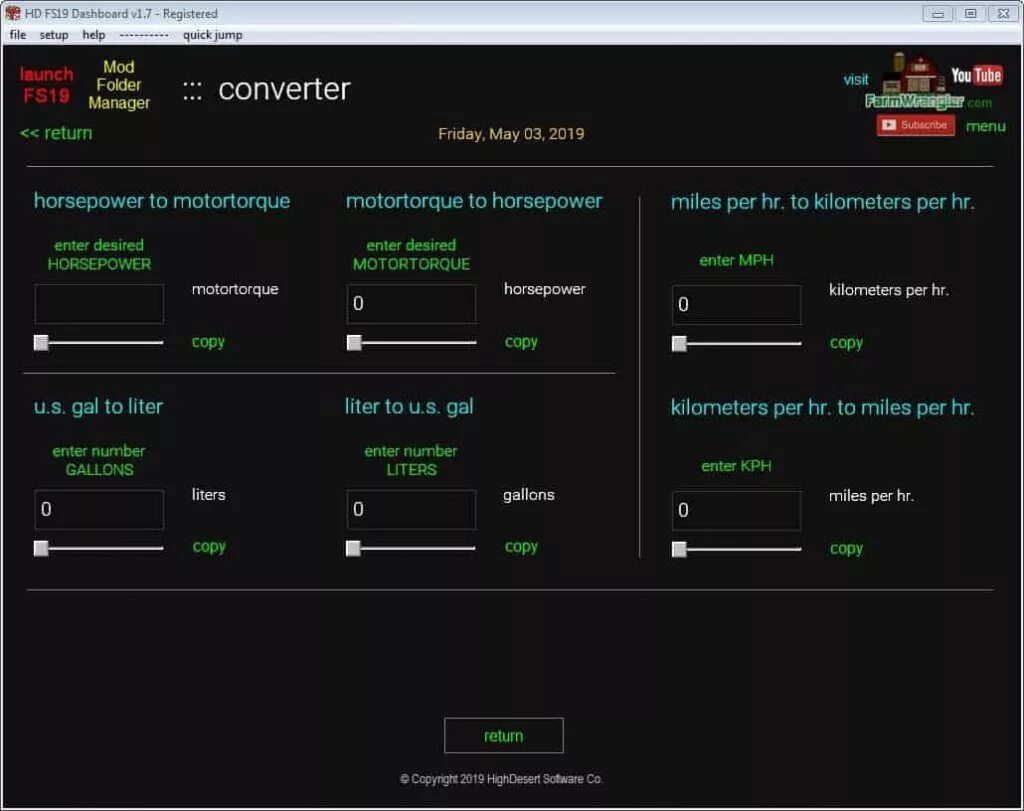The width and height of the screenshot is (1024, 811).
Task: Click the YouTube logo
Action: click(x=975, y=74)
